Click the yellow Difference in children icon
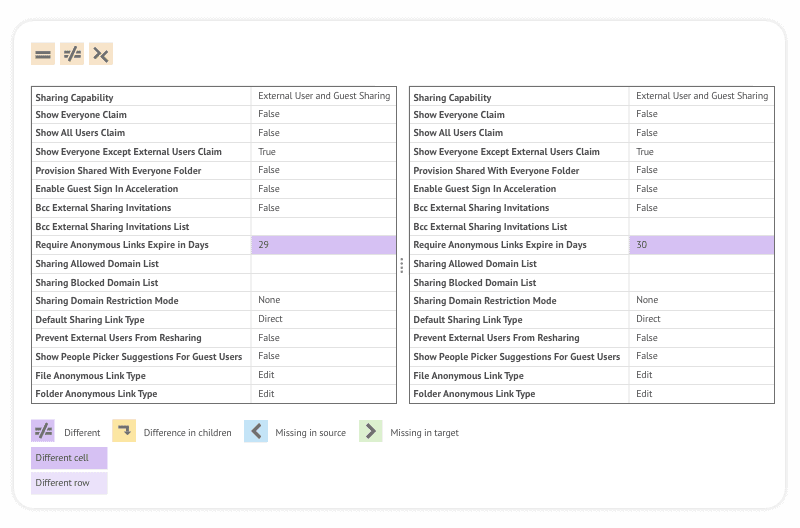Screen dimensions: 800x528 (124, 431)
